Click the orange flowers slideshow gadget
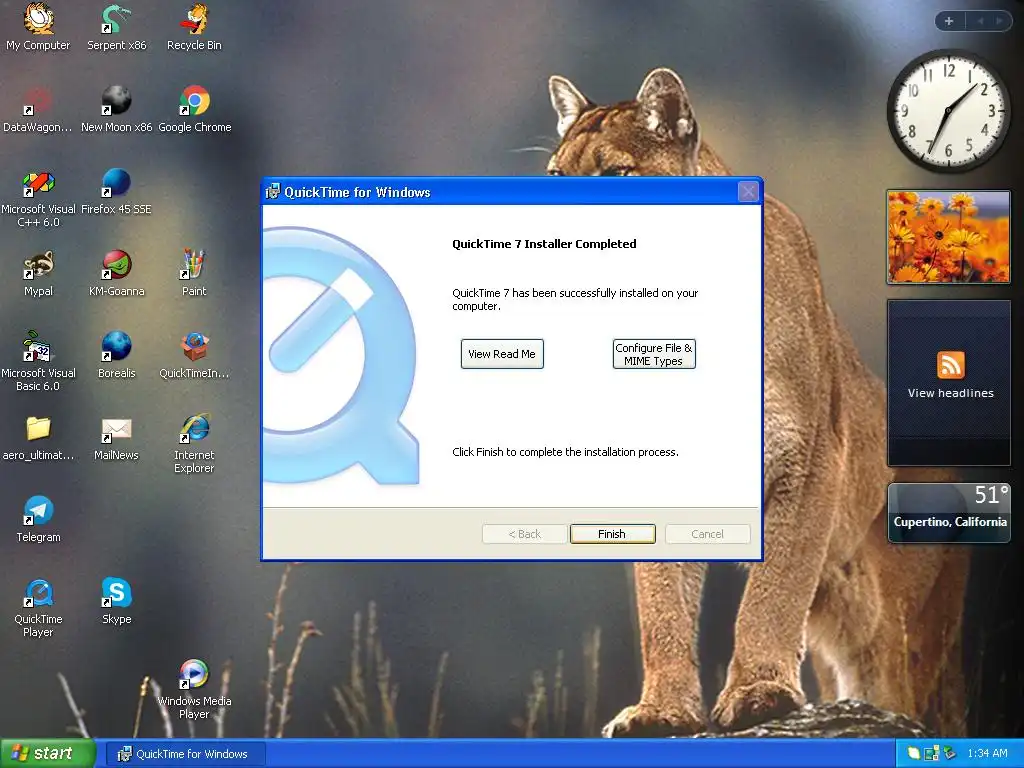 [948, 237]
